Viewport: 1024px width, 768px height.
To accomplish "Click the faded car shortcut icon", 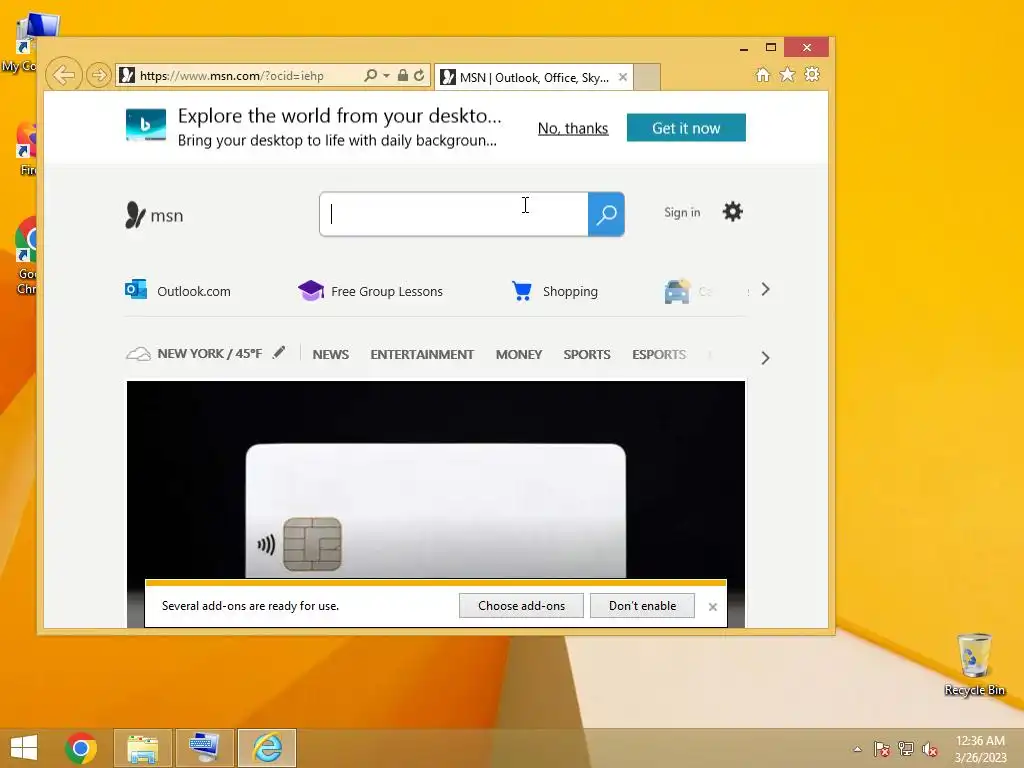I will click(x=677, y=291).
